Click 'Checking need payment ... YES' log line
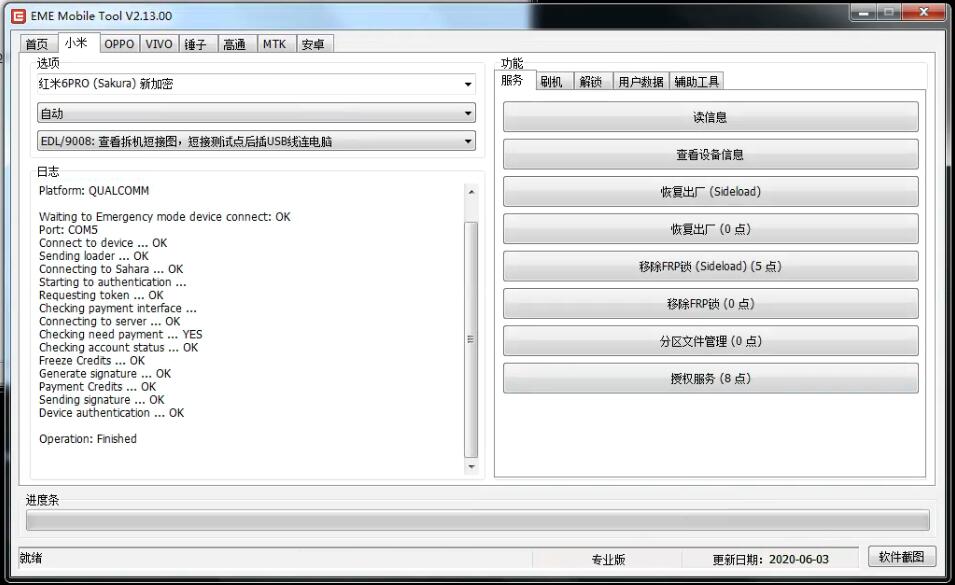The width and height of the screenshot is (955, 585). coord(121,334)
